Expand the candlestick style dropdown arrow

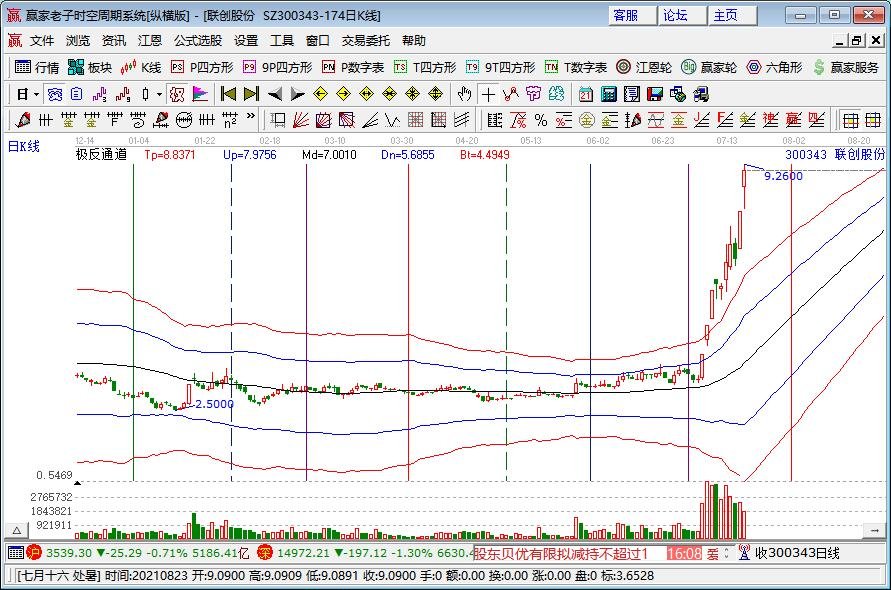159,94
